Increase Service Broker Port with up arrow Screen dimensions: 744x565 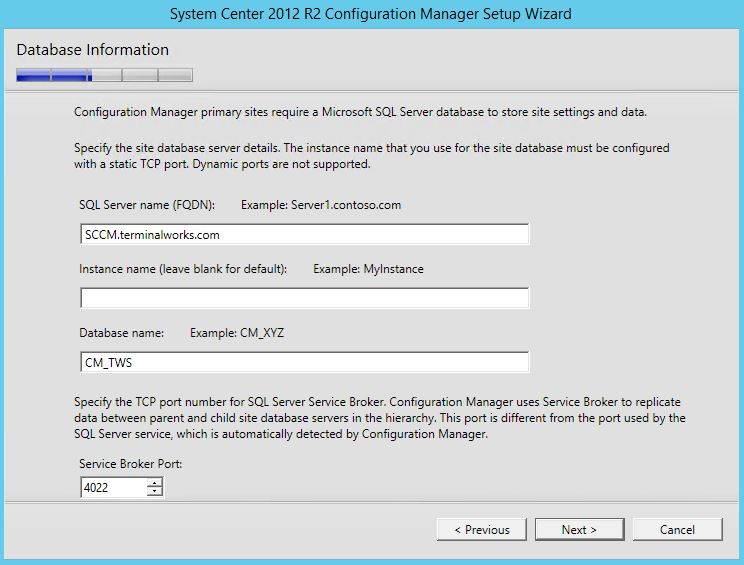[155, 483]
